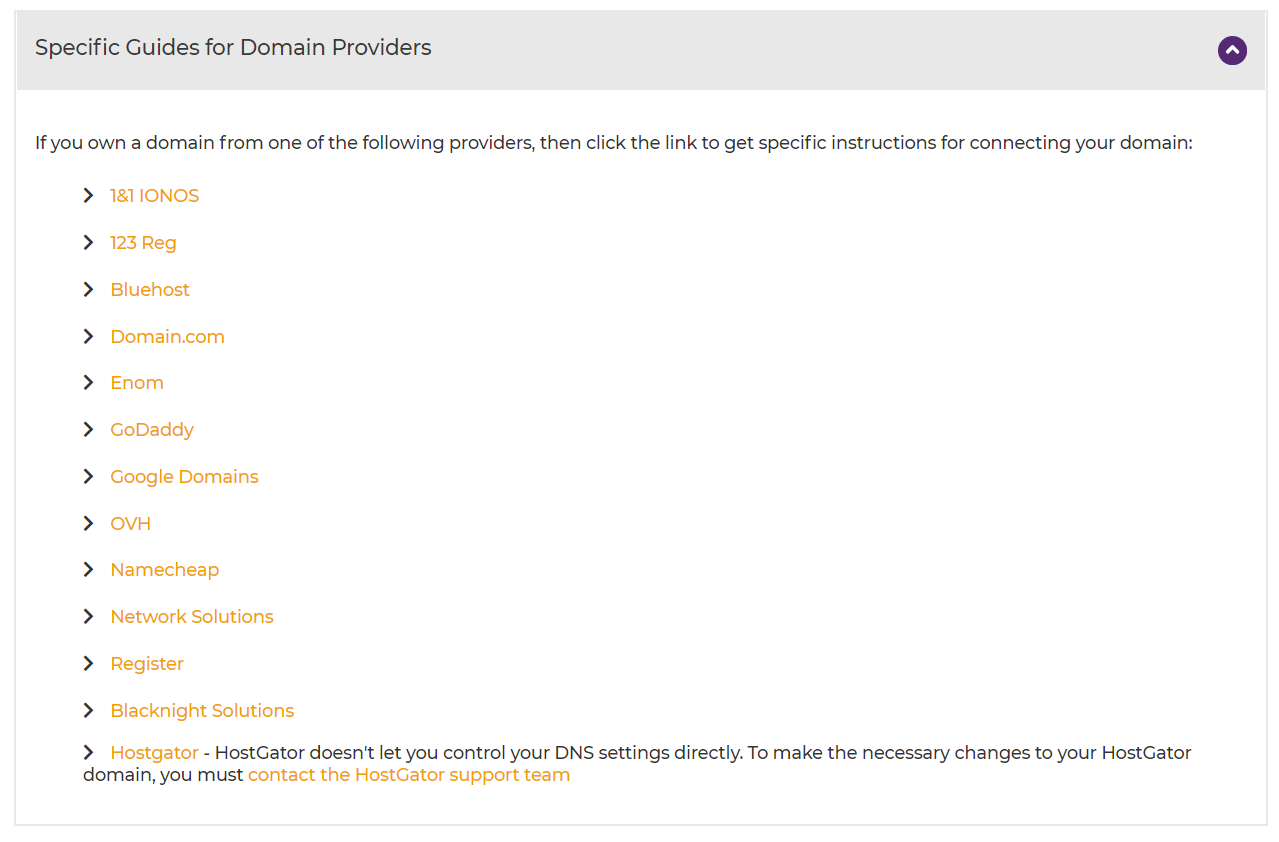Image resolution: width=1279 pixels, height=842 pixels.
Task: Click the Register provider link
Action: click(x=147, y=664)
